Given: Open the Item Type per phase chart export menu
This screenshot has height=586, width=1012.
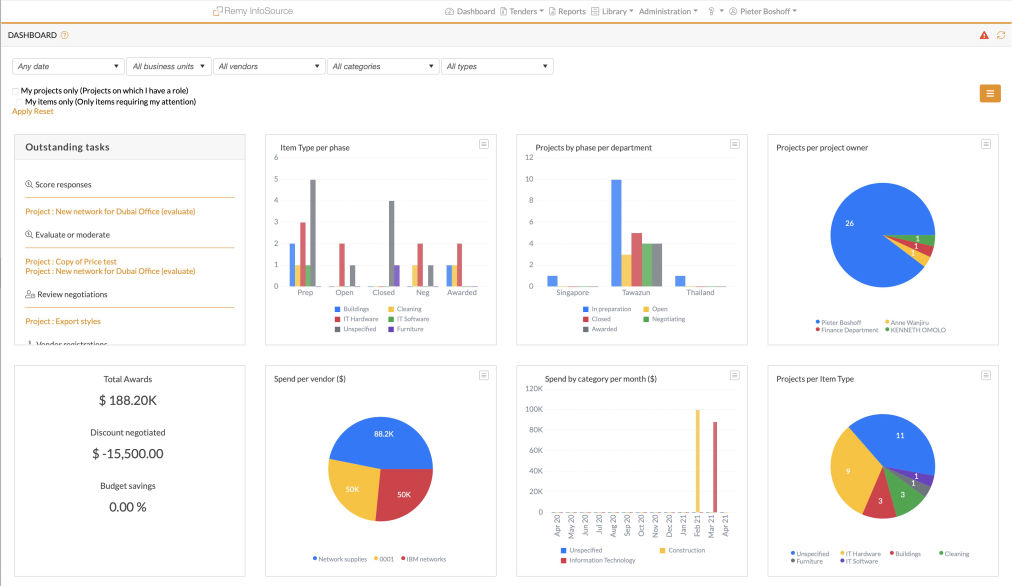Looking at the screenshot, I should 484,143.
